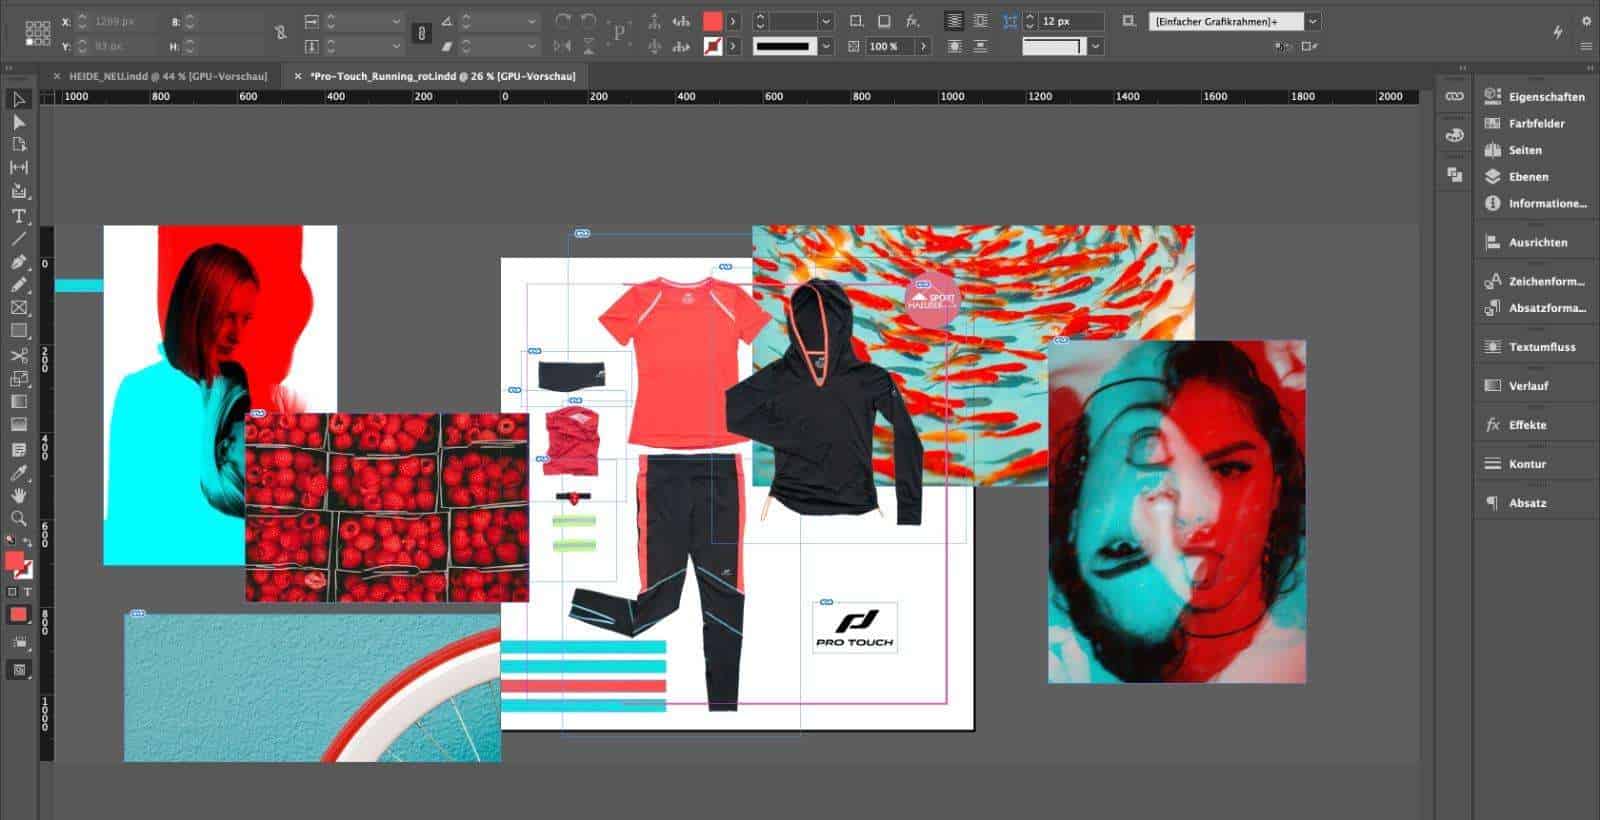
Task: Select the Zoom magnifier tool
Action: pos(18,519)
